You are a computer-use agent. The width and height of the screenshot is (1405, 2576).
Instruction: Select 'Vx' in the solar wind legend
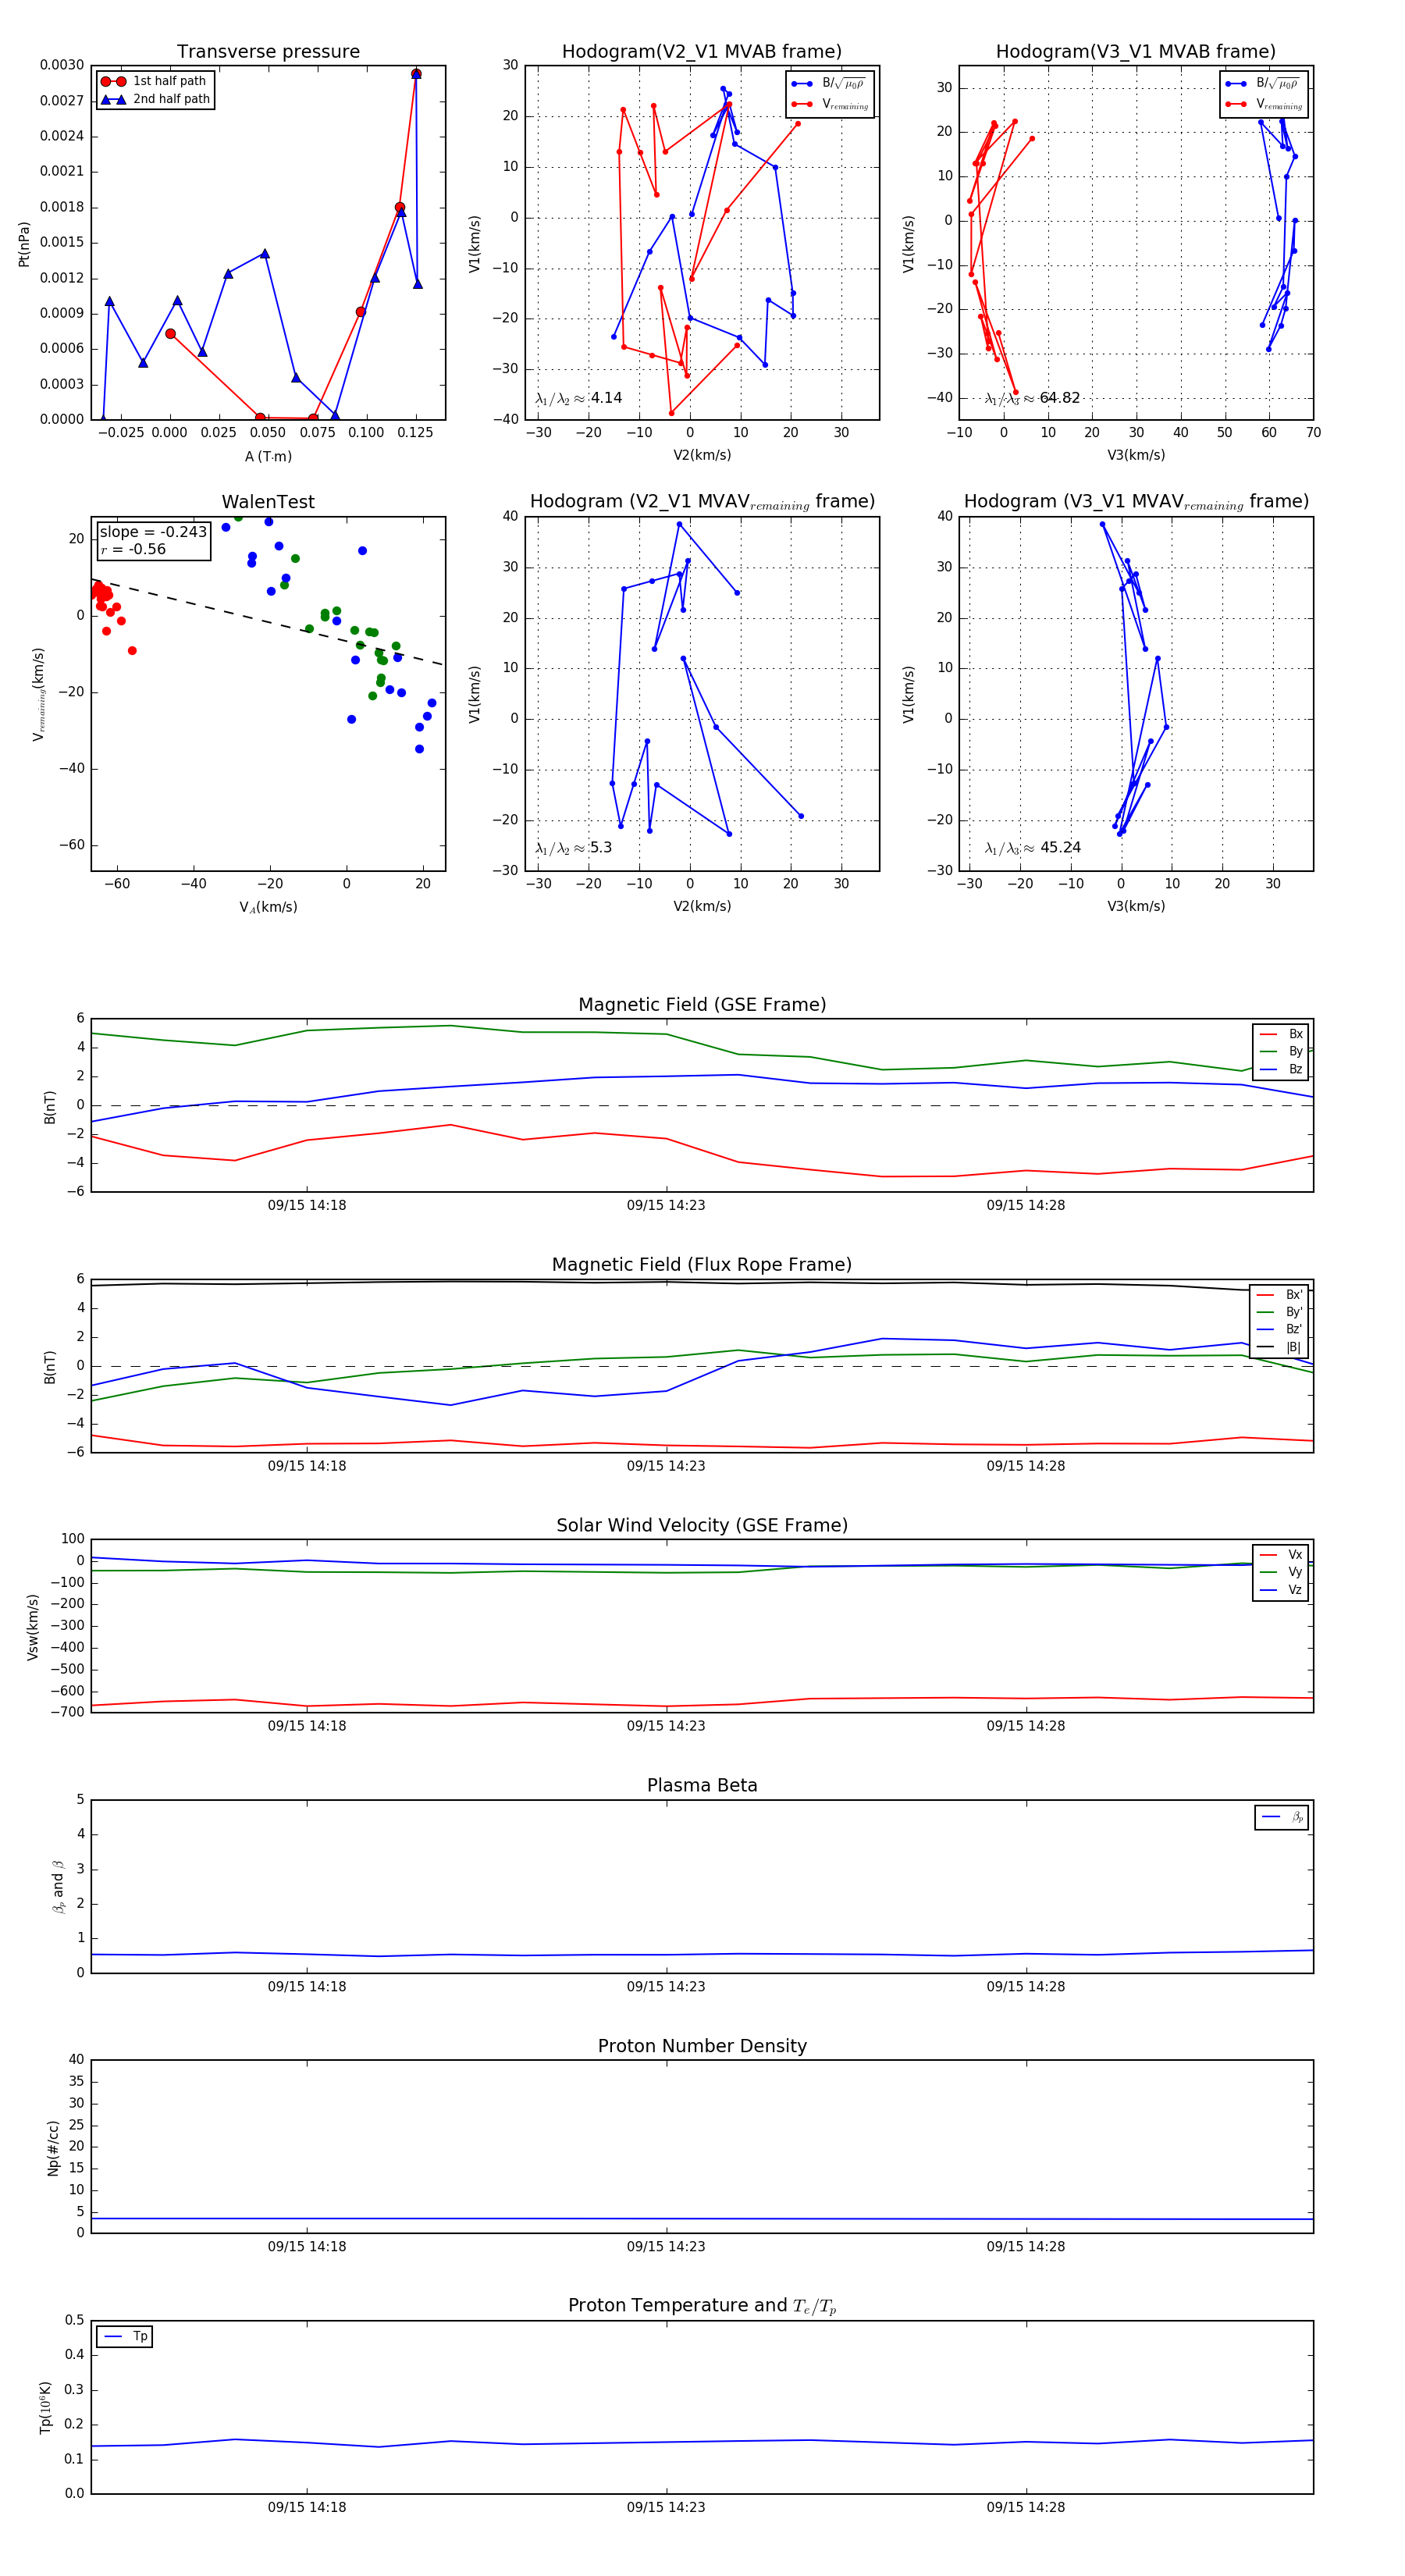[1281, 1555]
